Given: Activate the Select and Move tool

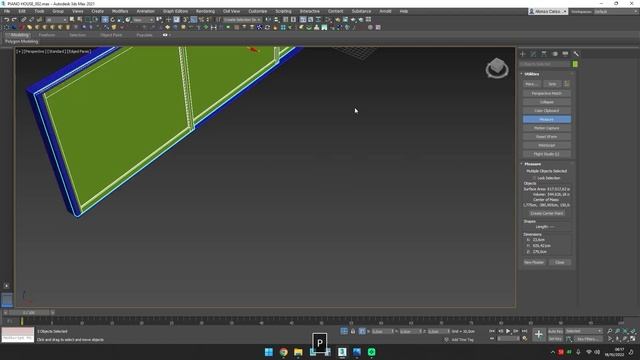Looking at the screenshot, I should click(105, 20).
